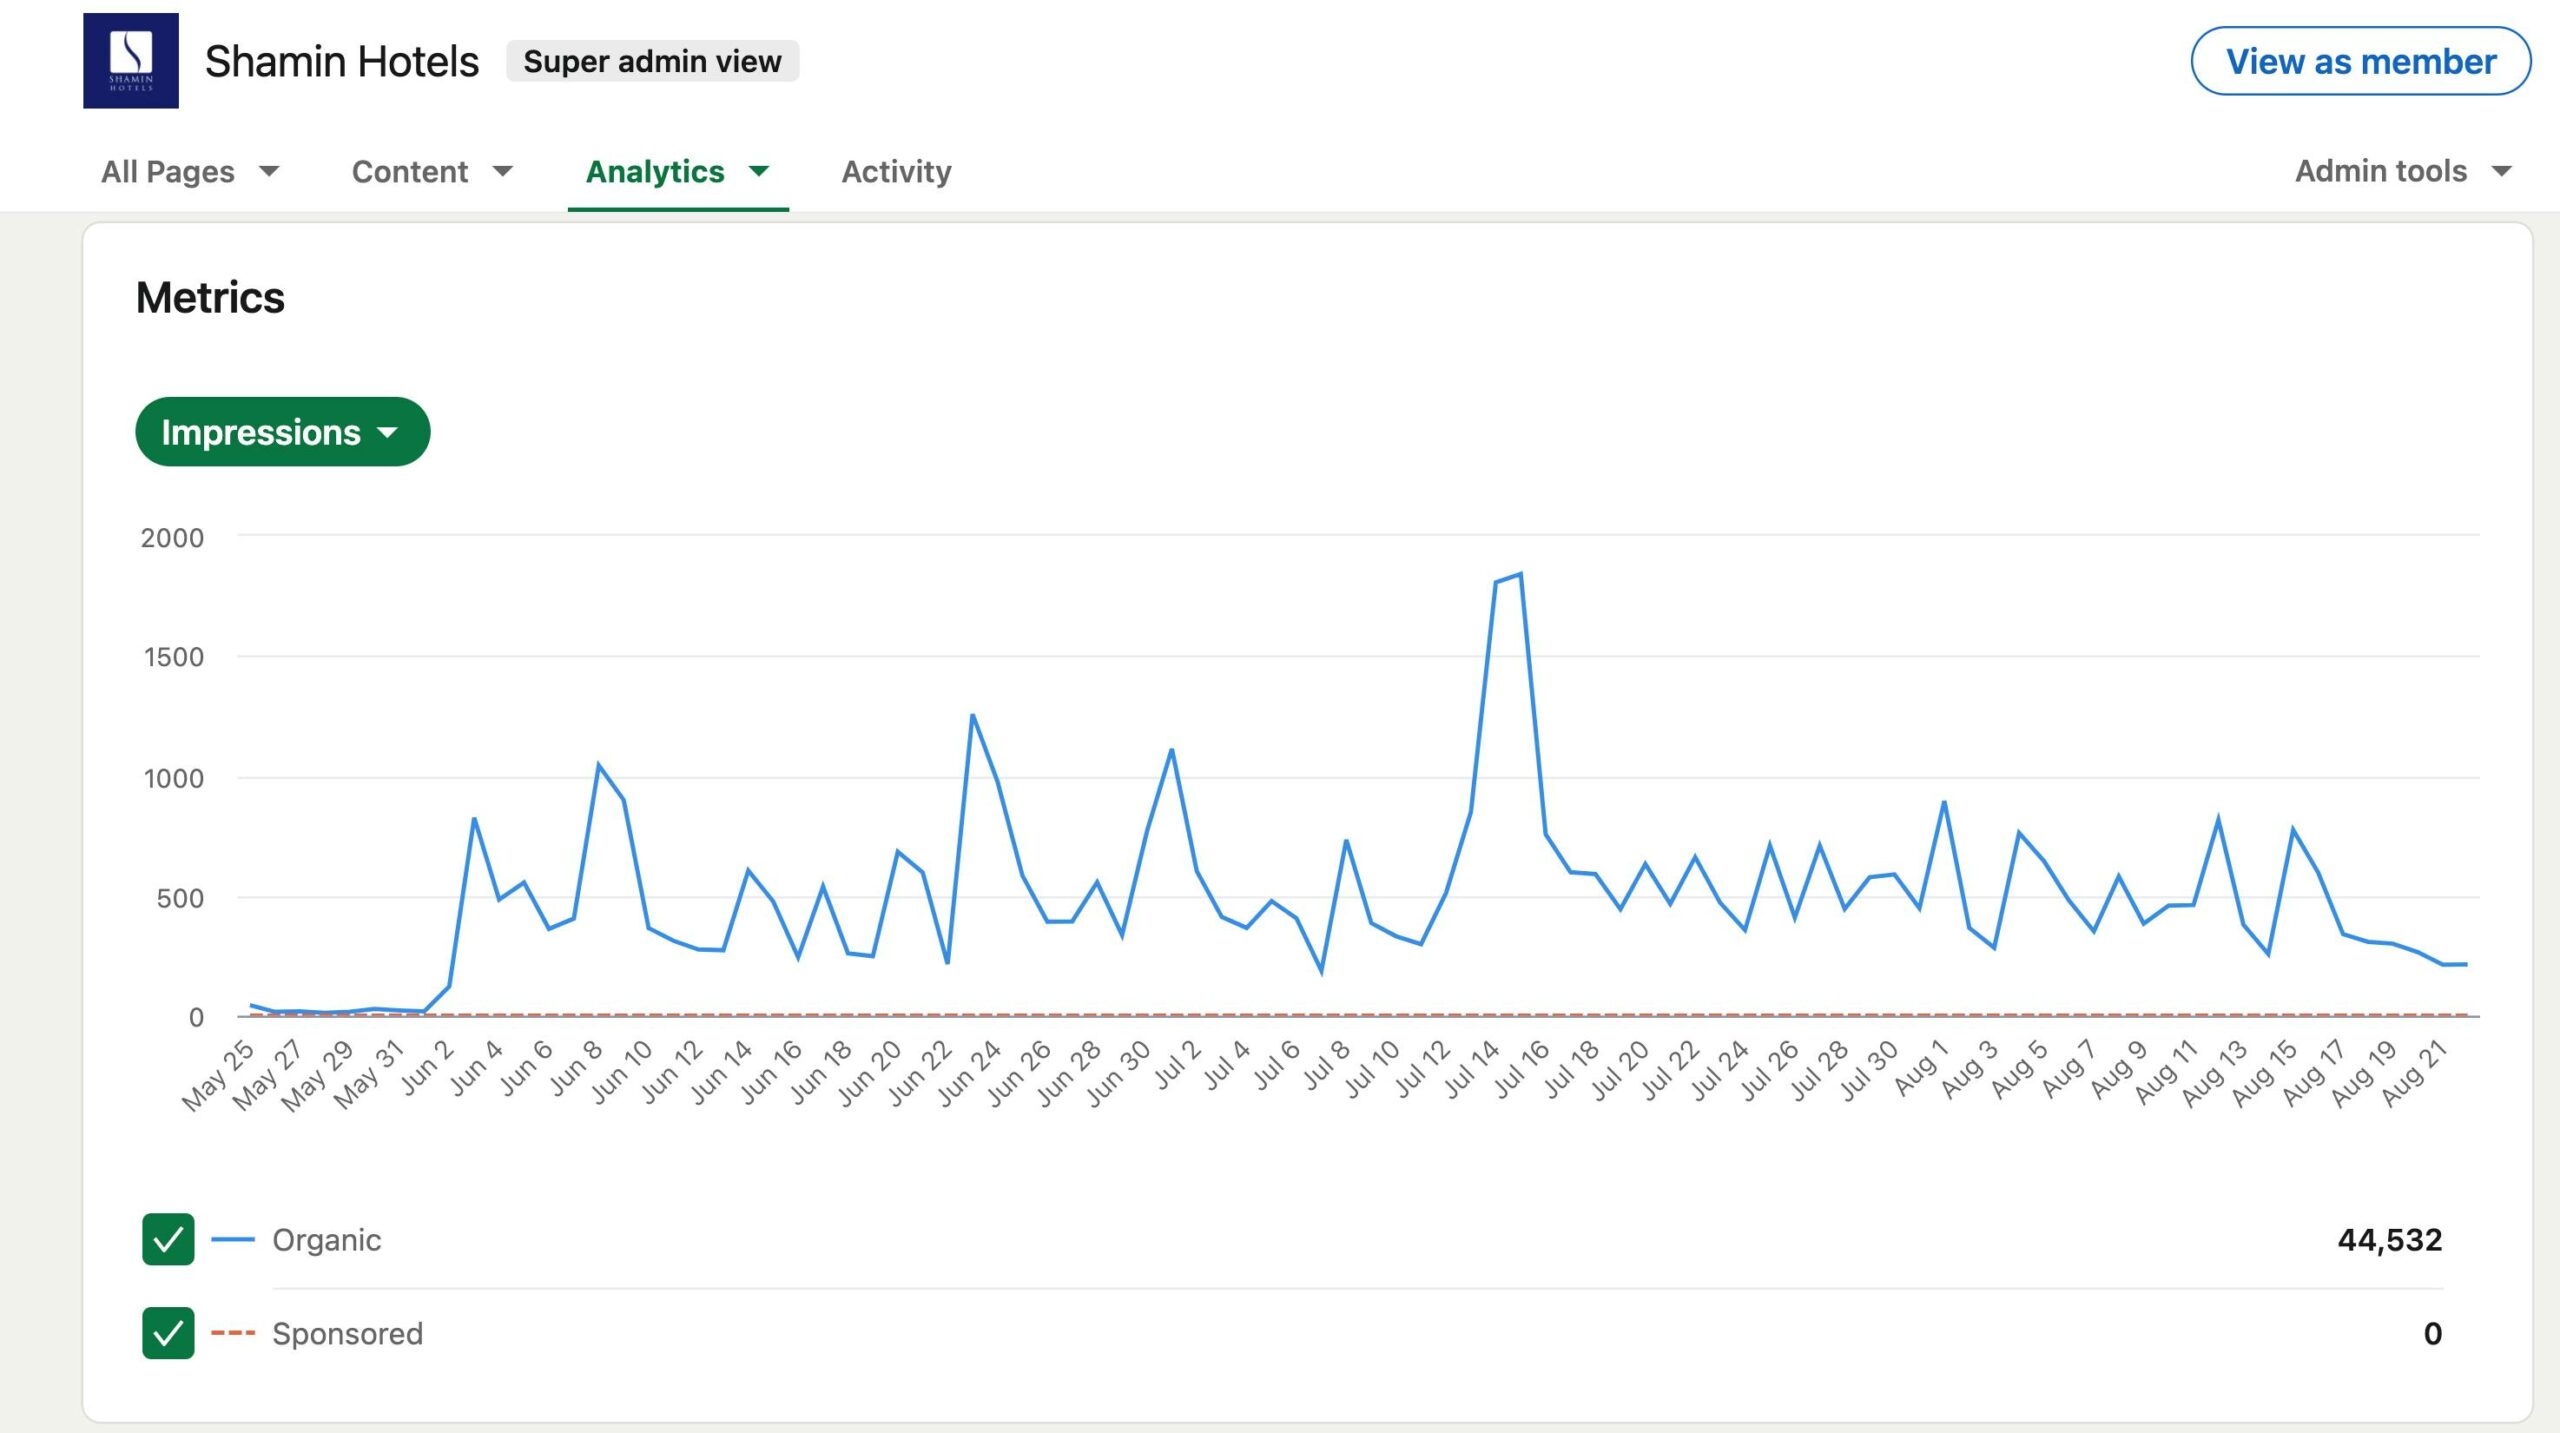Click the Shamin Hotels logo icon
Image resolution: width=2560 pixels, height=1433 pixels.
click(131, 61)
